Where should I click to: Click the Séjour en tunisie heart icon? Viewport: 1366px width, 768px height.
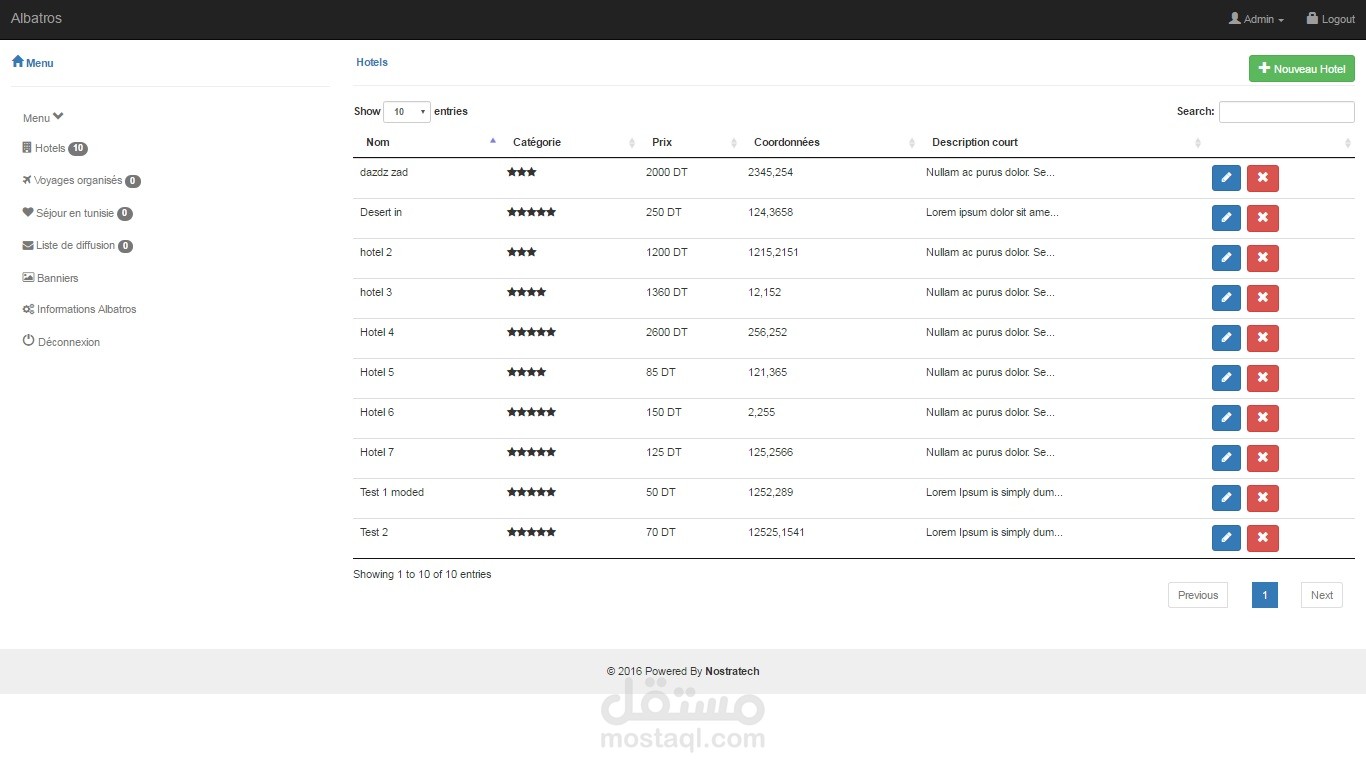(26, 213)
